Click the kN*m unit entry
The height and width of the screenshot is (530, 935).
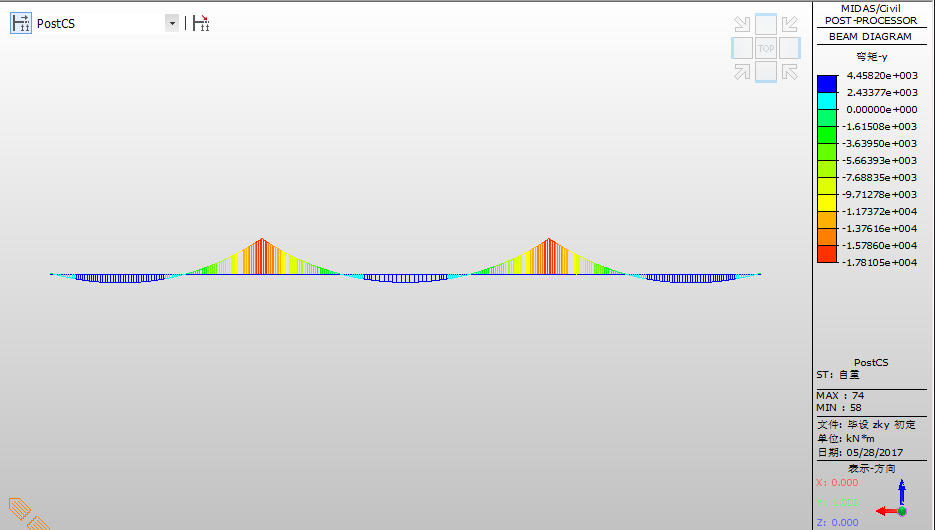pos(846,438)
